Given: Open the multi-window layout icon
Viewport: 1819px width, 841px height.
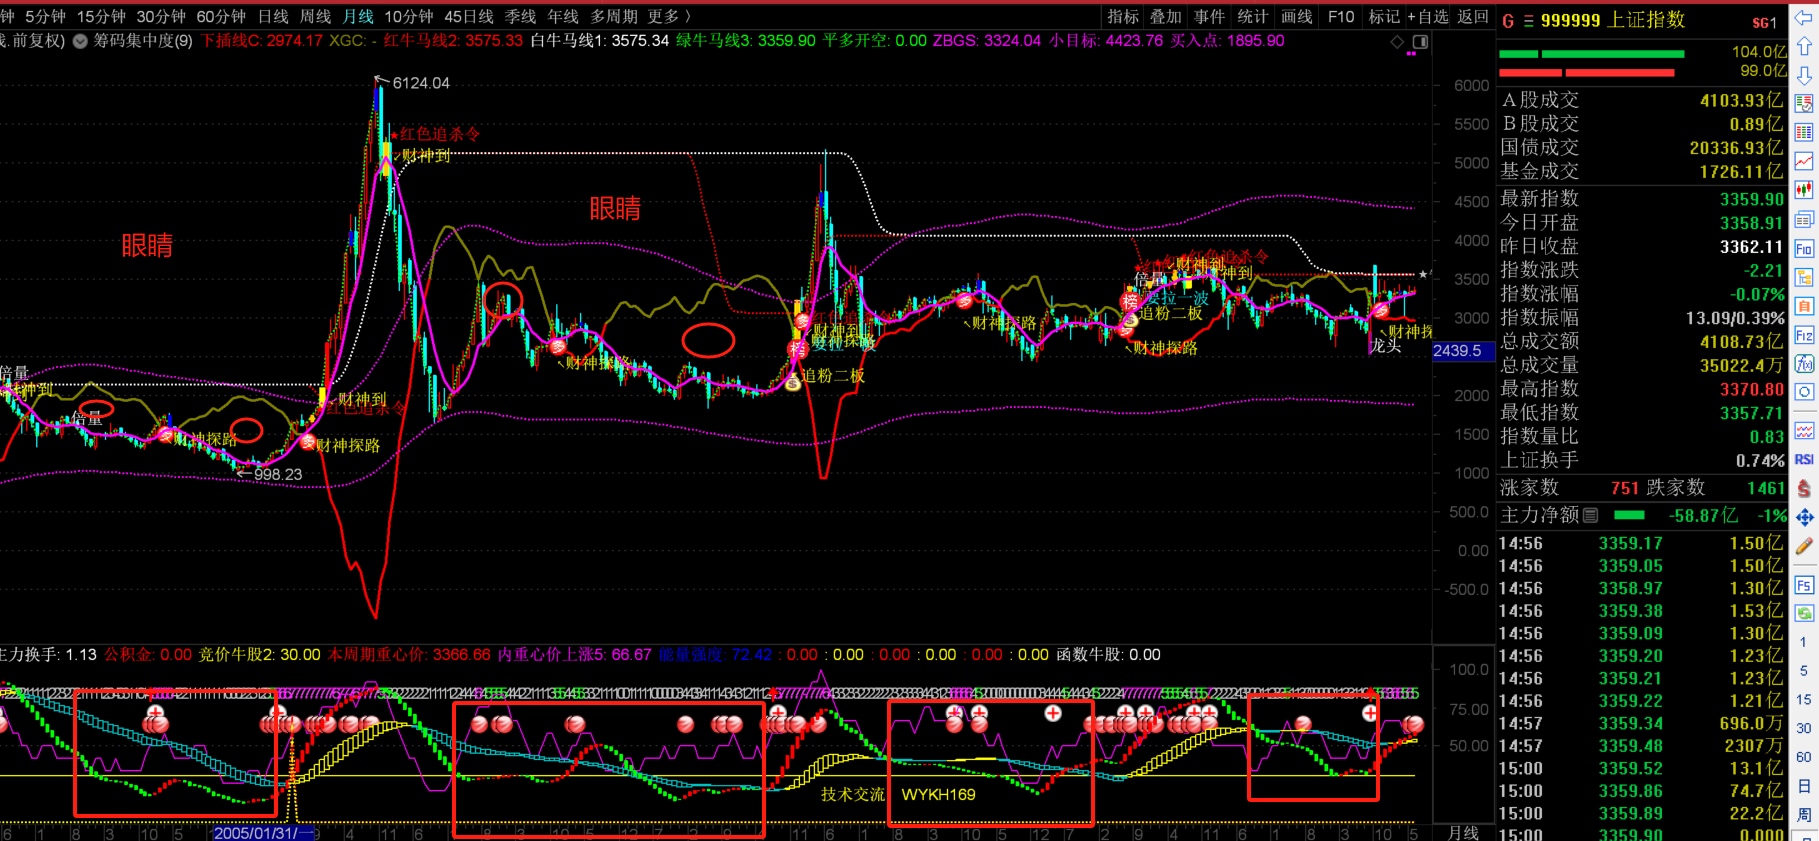Looking at the screenshot, I should (x=1804, y=219).
